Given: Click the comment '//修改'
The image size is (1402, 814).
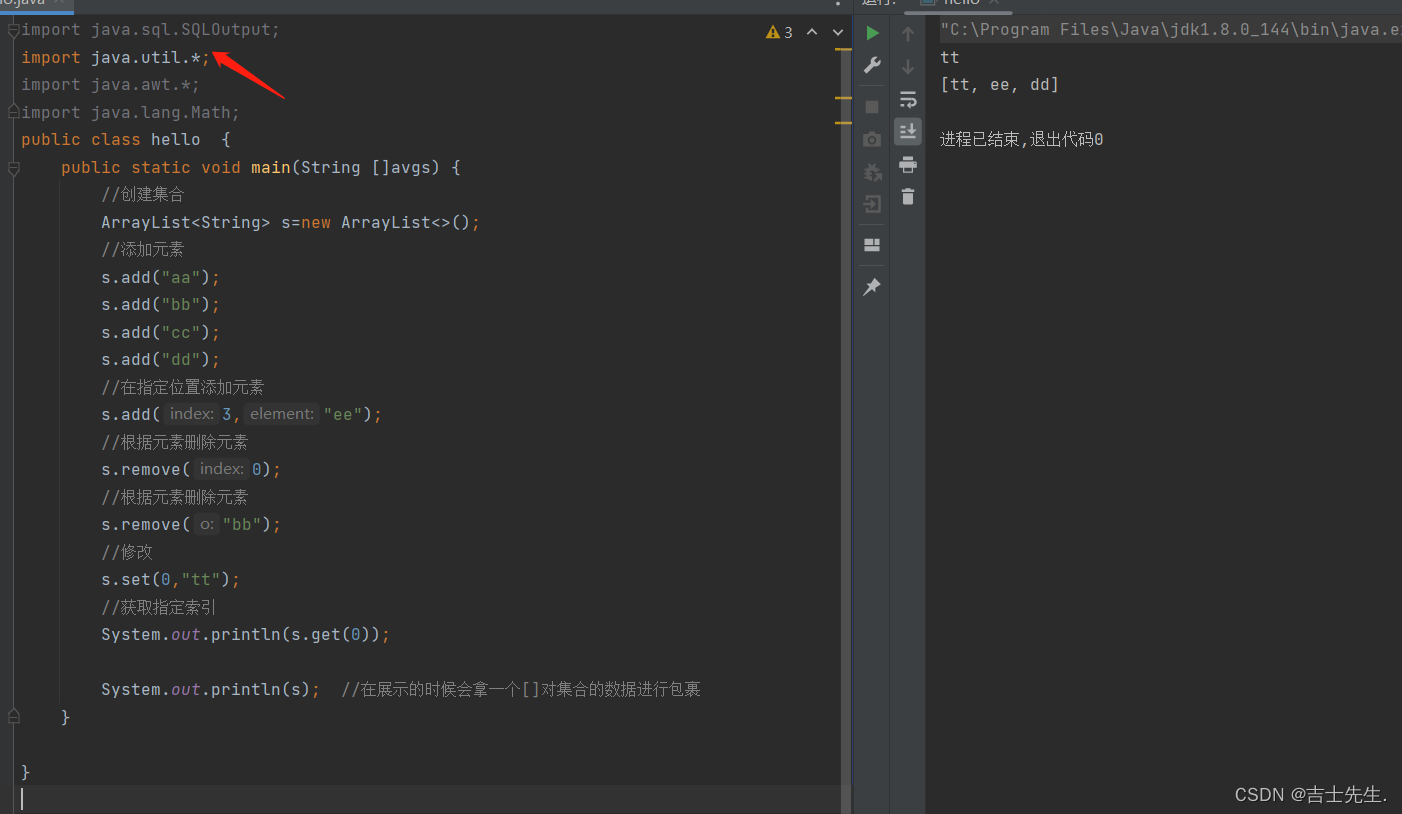Looking at the screenshot, I should pyautogui.click(x=127, y=552).
